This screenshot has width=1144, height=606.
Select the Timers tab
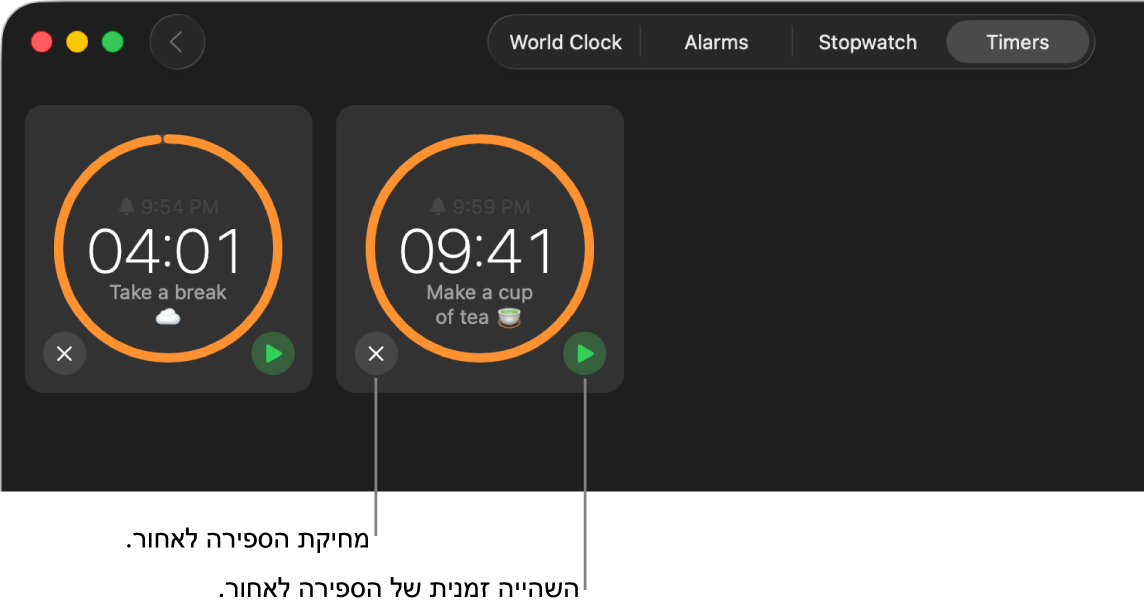pos(1017,42)
